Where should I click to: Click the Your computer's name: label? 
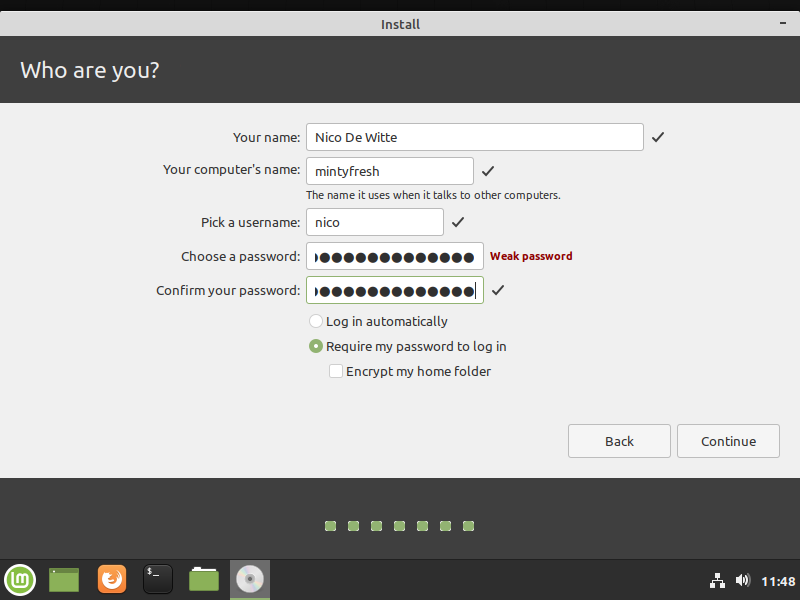(x=231, y=170)
